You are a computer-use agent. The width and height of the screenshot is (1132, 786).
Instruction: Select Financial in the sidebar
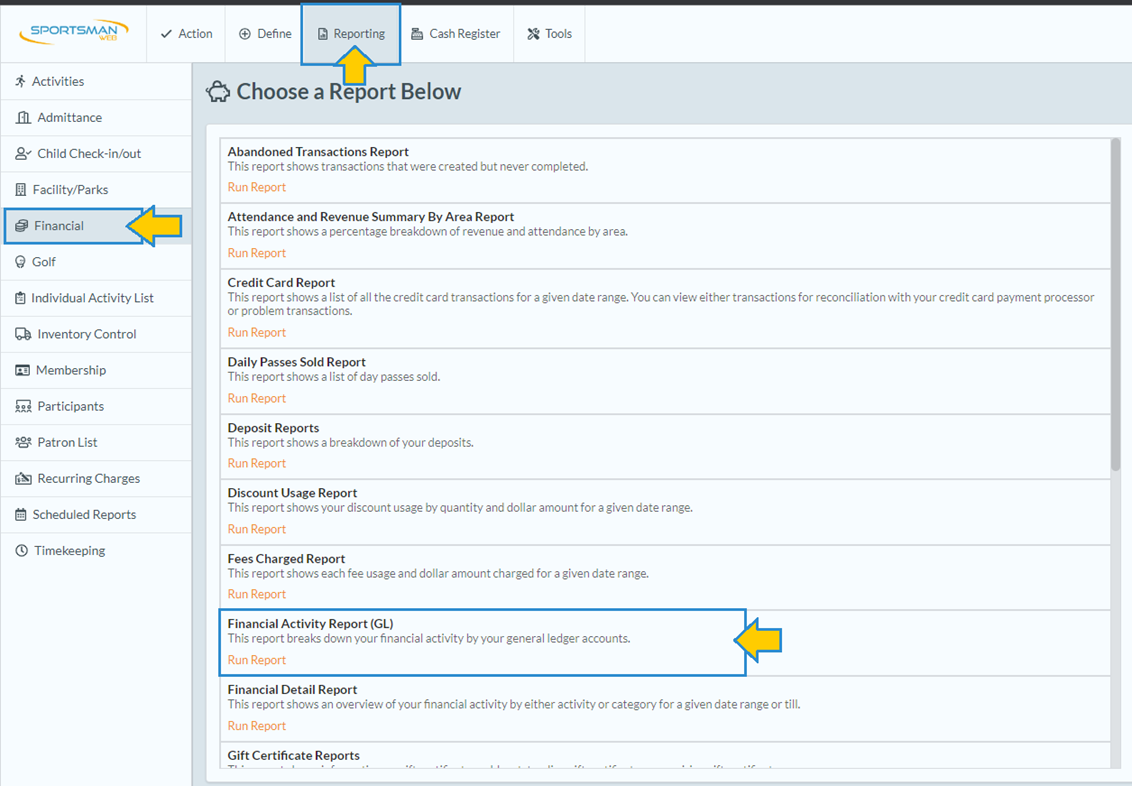point(59,226)
